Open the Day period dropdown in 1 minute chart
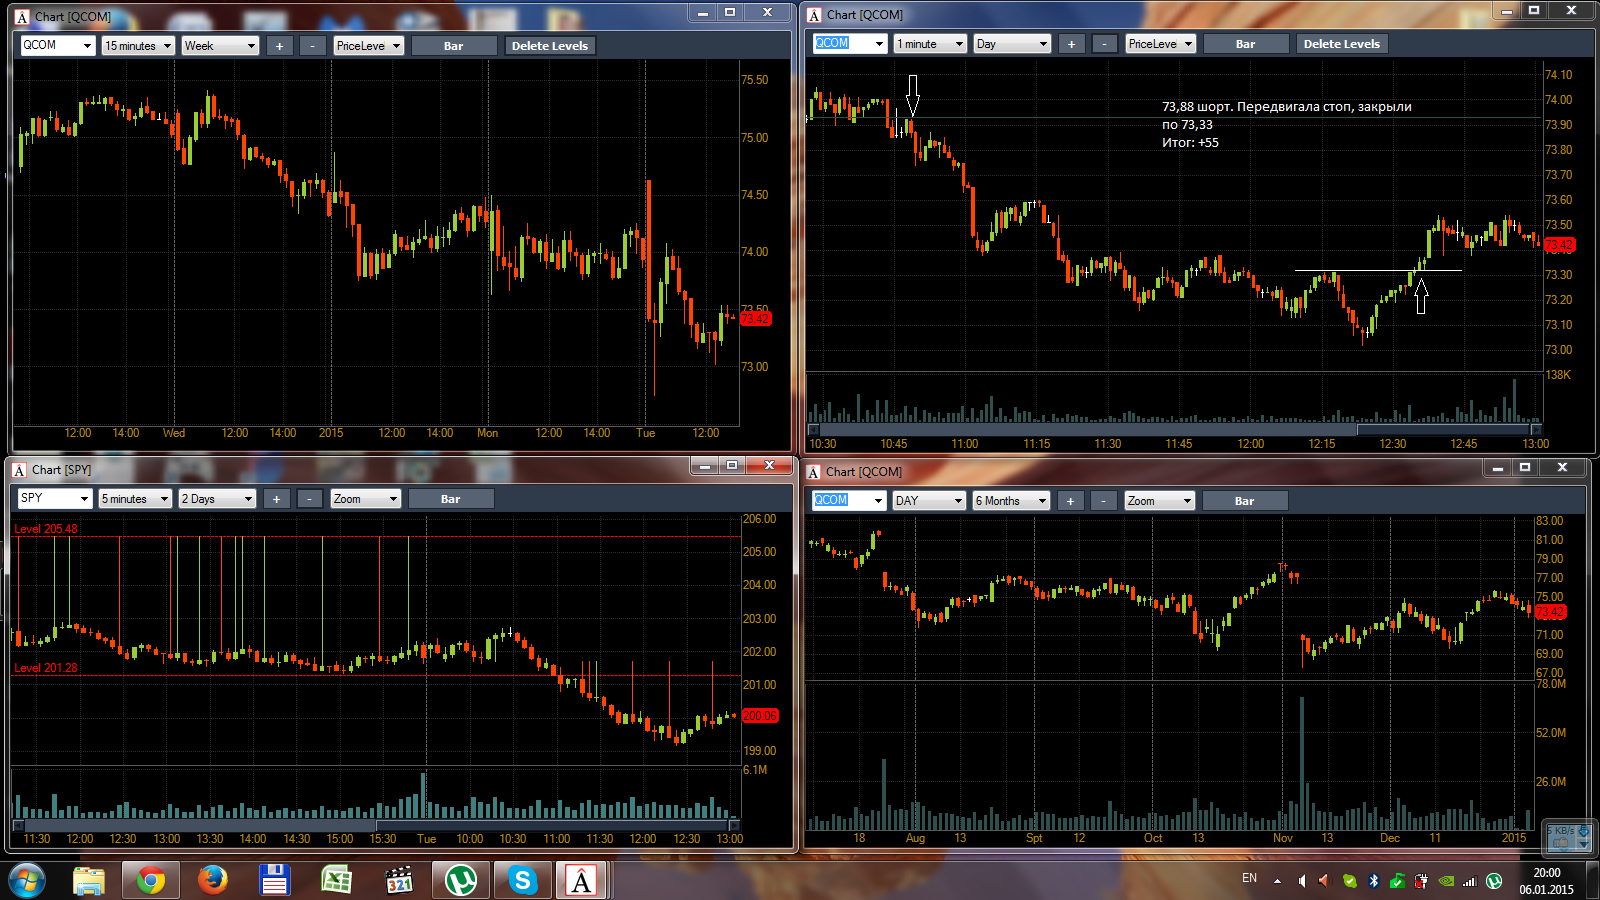The height and width of the screenshot is (900, 1600). (x=1012, y=44)
